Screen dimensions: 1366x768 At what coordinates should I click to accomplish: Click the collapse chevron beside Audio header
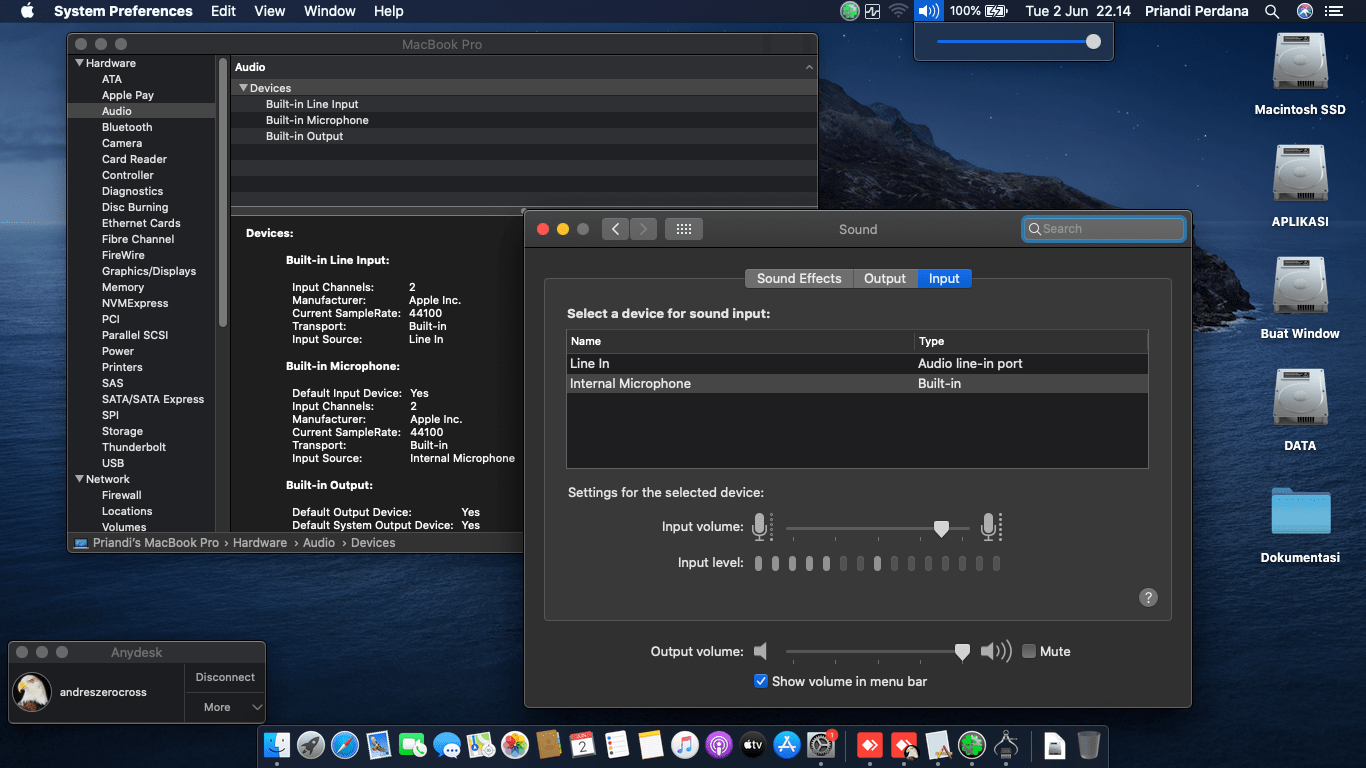(809, 67)
